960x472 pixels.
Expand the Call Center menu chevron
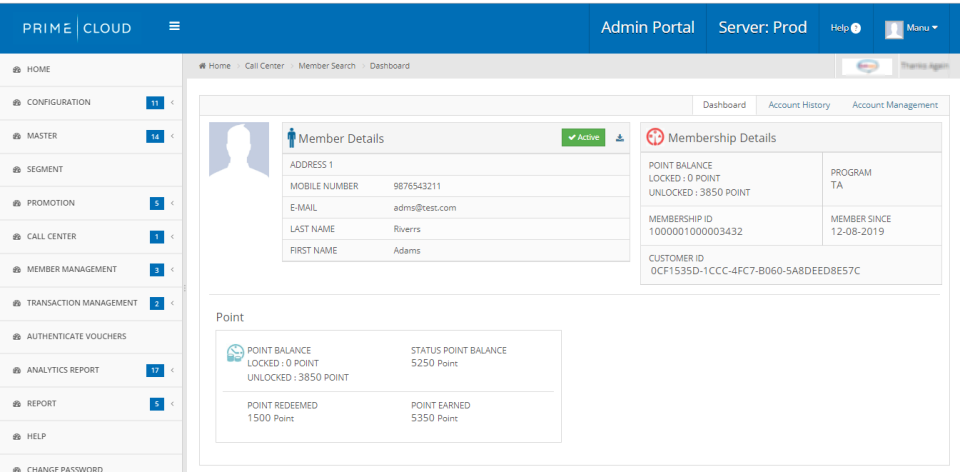(x=173, y=236)
